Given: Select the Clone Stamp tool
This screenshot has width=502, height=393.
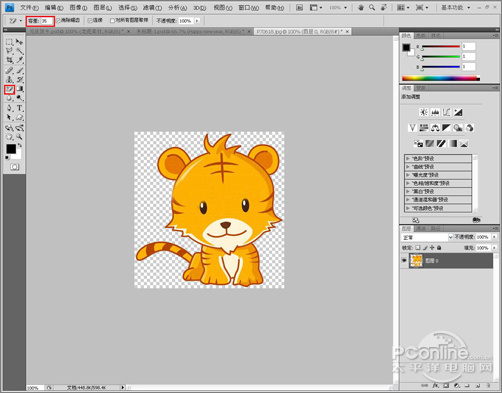Looking at the screenshot, I should pyautogui.click(x=9, y=80).
